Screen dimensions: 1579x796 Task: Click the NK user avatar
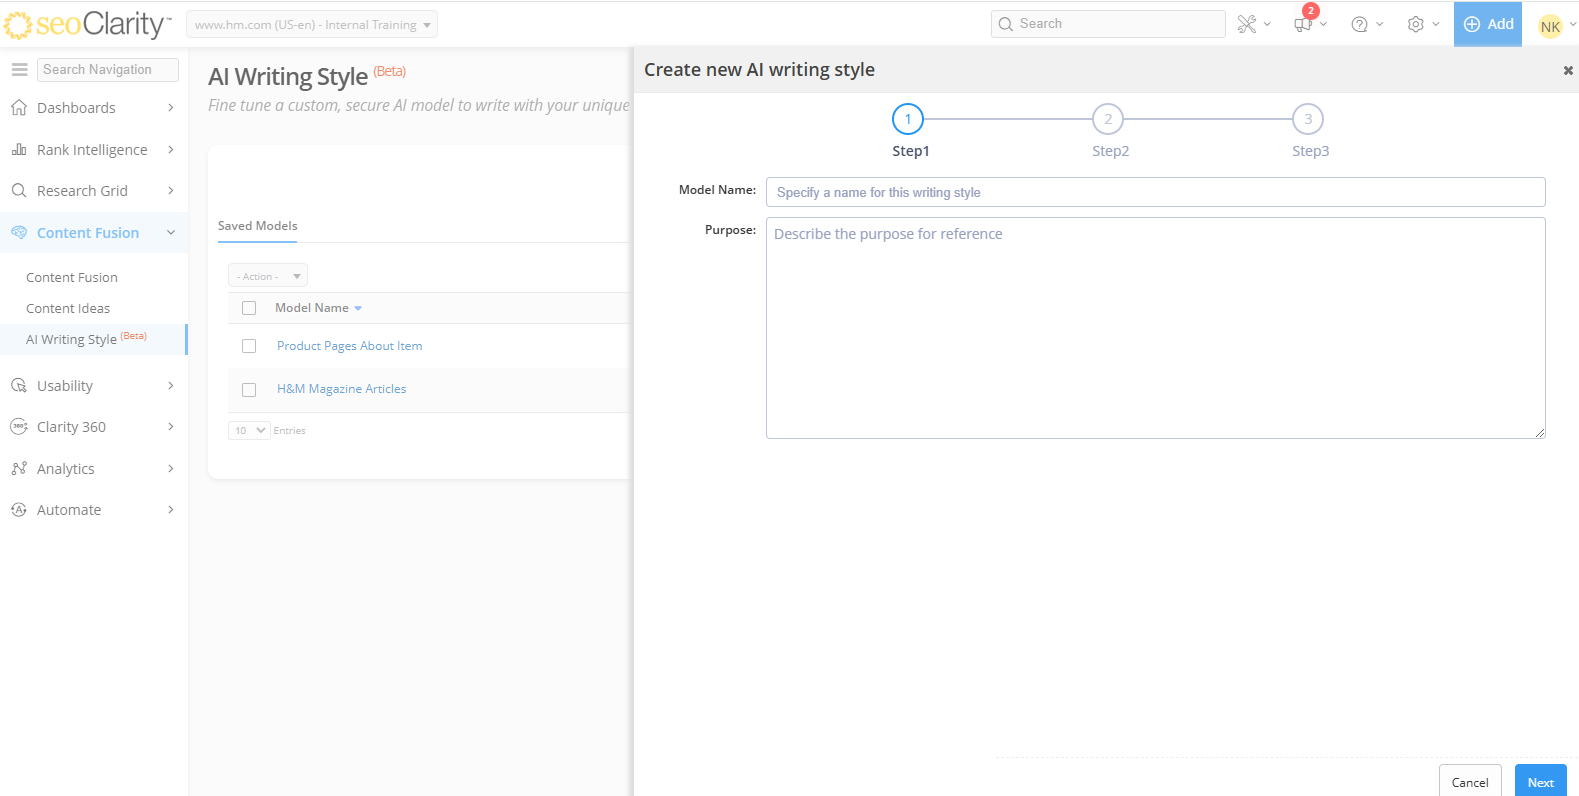[x=1550, y=27]
